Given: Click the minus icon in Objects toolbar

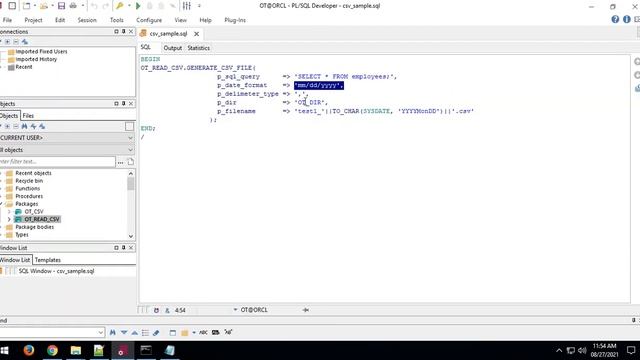Looking at the screenshot, I should (16, 127).
